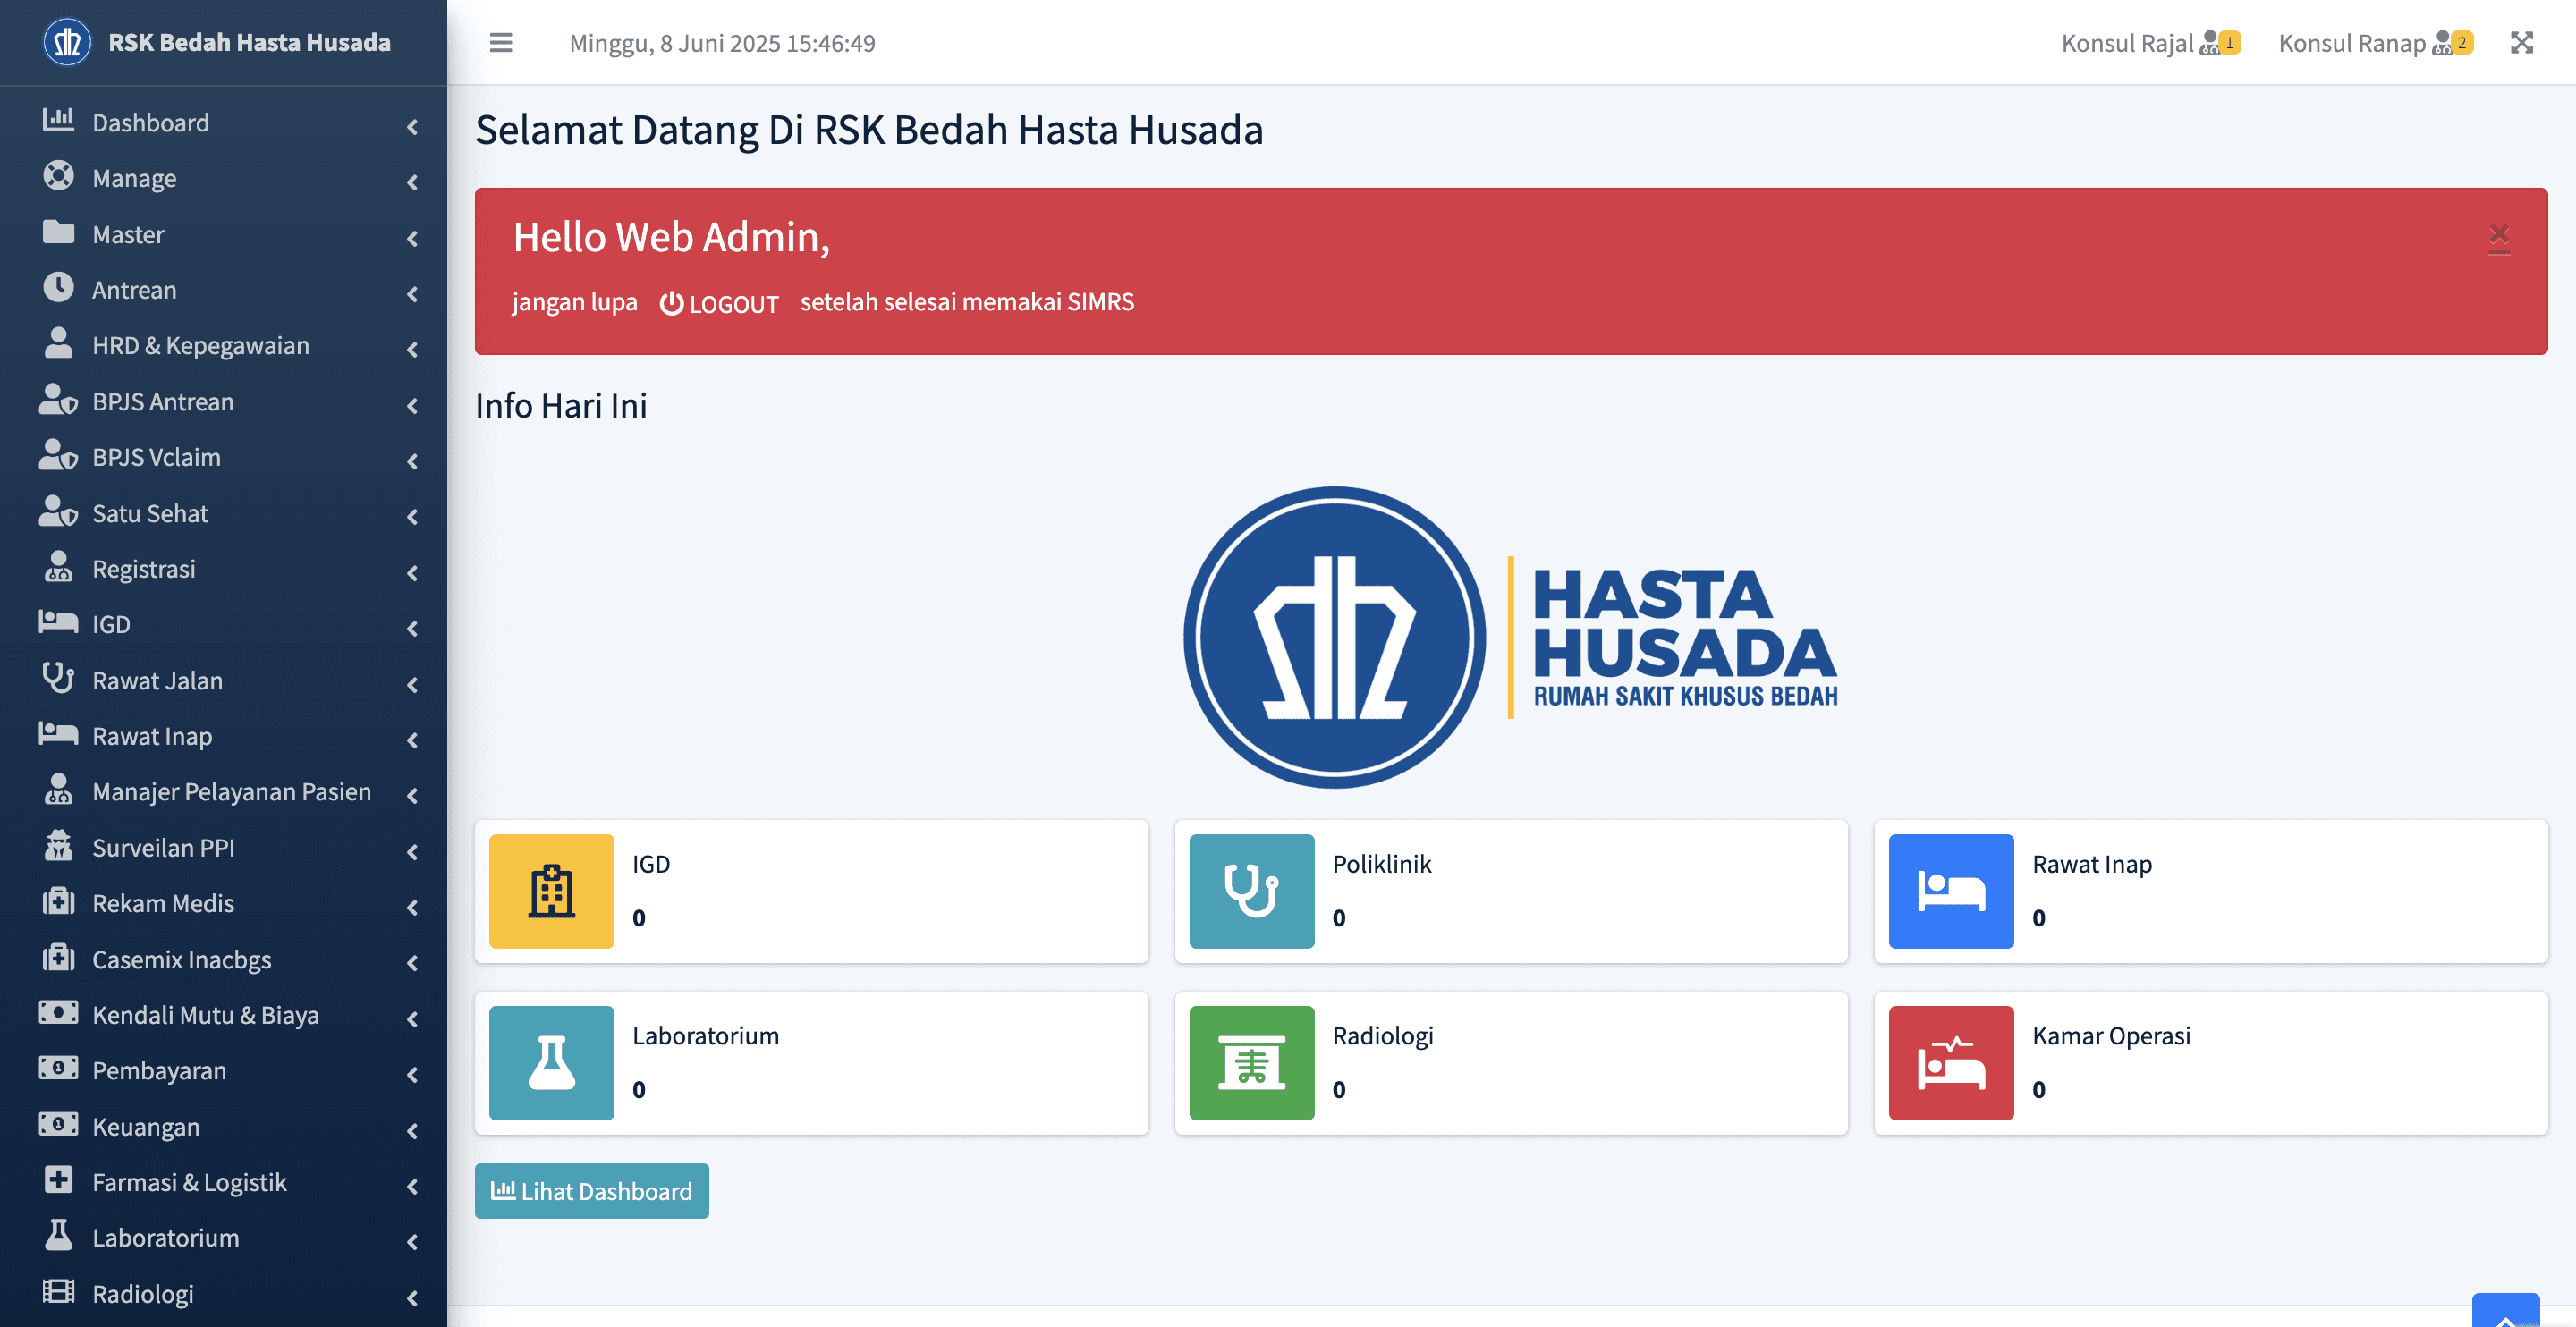Click the Rawat Inap bed icon in sidebar
This screenshot has width=2576, height=1327.
[x=58, y=734]
